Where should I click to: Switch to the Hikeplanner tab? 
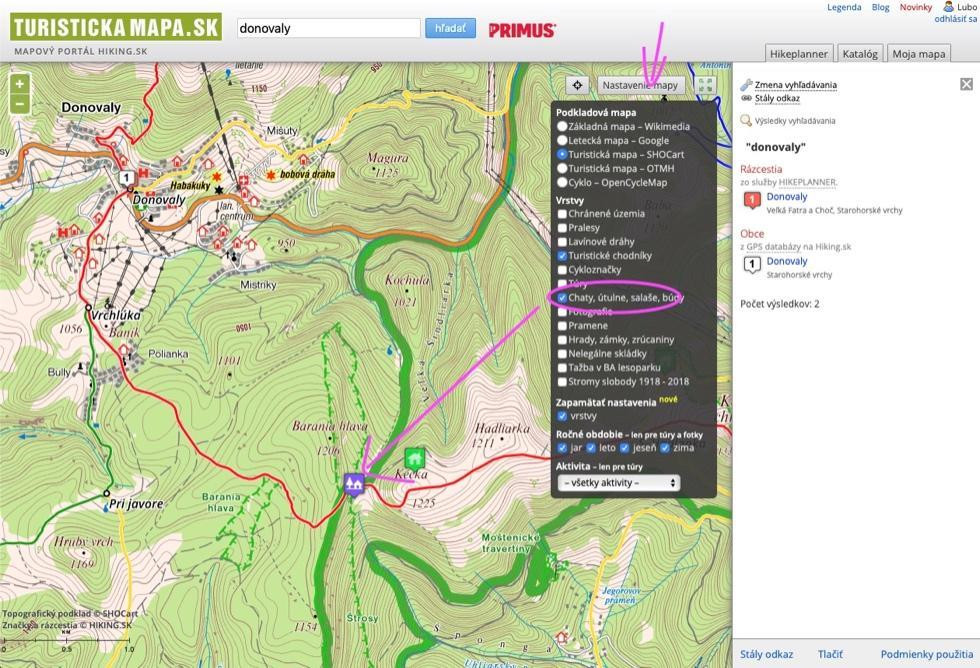point(798,54)
